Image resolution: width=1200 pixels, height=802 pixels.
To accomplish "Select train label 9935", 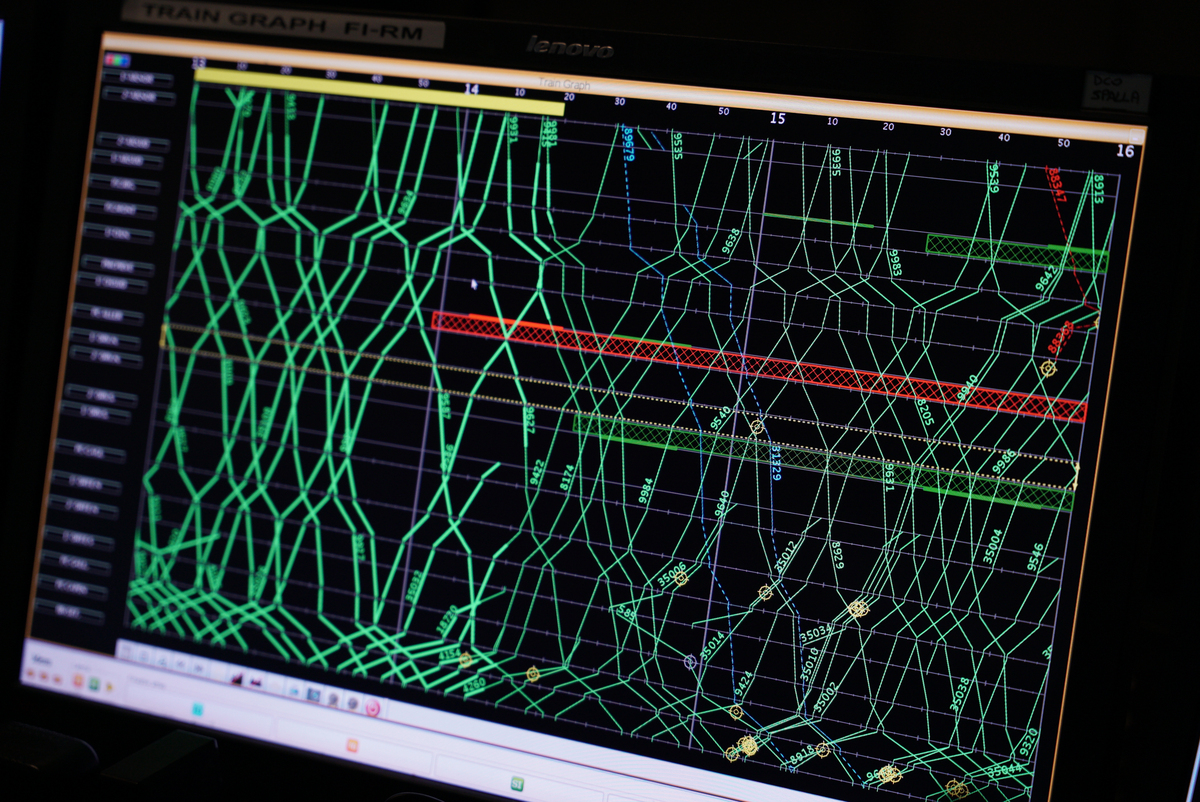I will coord(835,161).
